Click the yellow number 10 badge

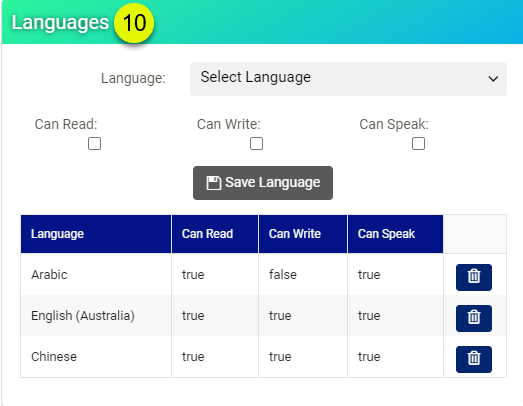(x=134, y=23)
